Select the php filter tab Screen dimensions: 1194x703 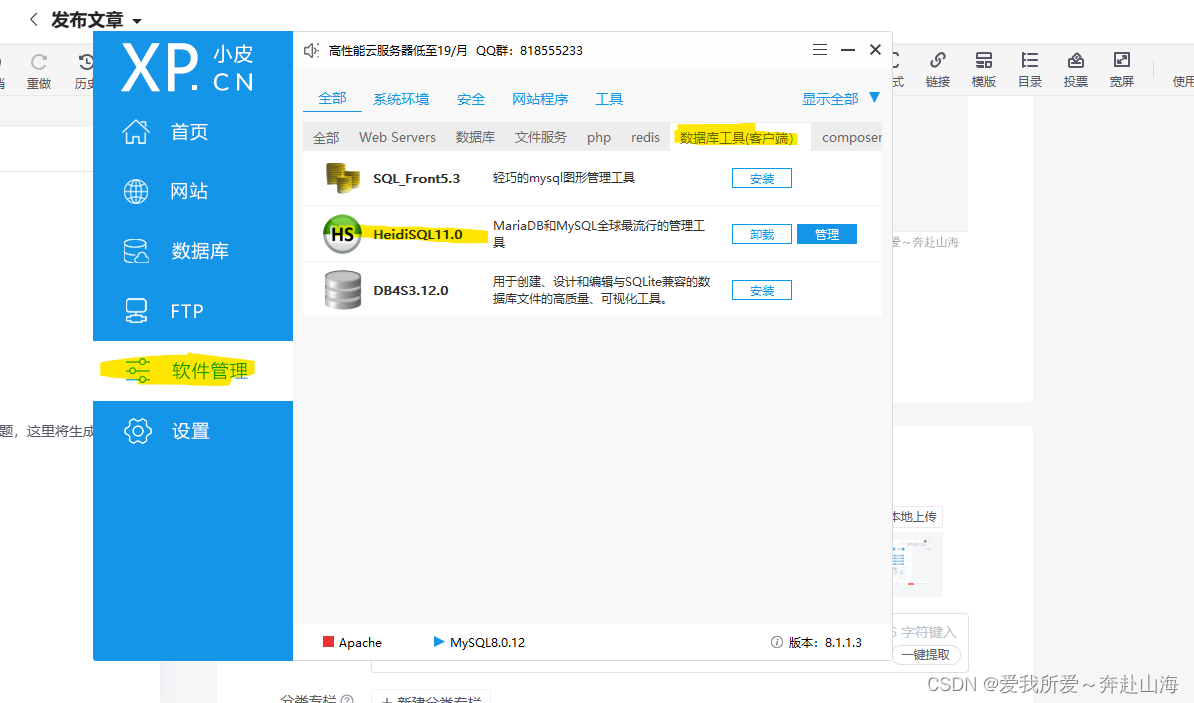pyautogui.click(x=599, y=137)
